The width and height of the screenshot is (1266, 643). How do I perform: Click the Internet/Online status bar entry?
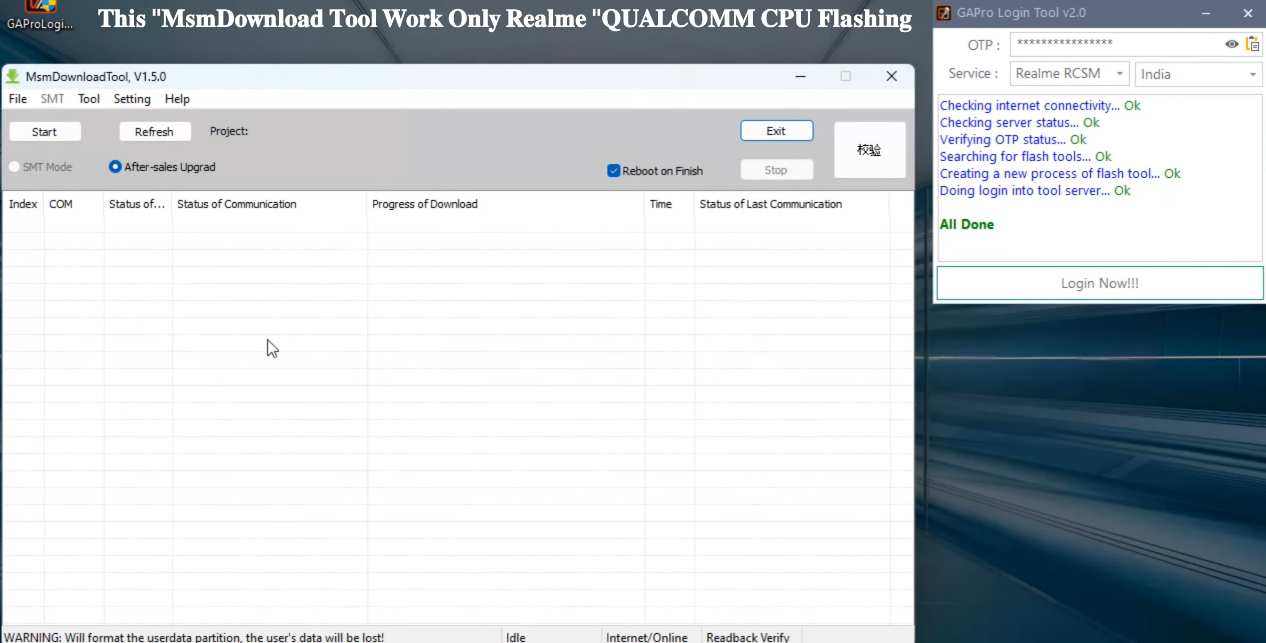tap(647, 636)
